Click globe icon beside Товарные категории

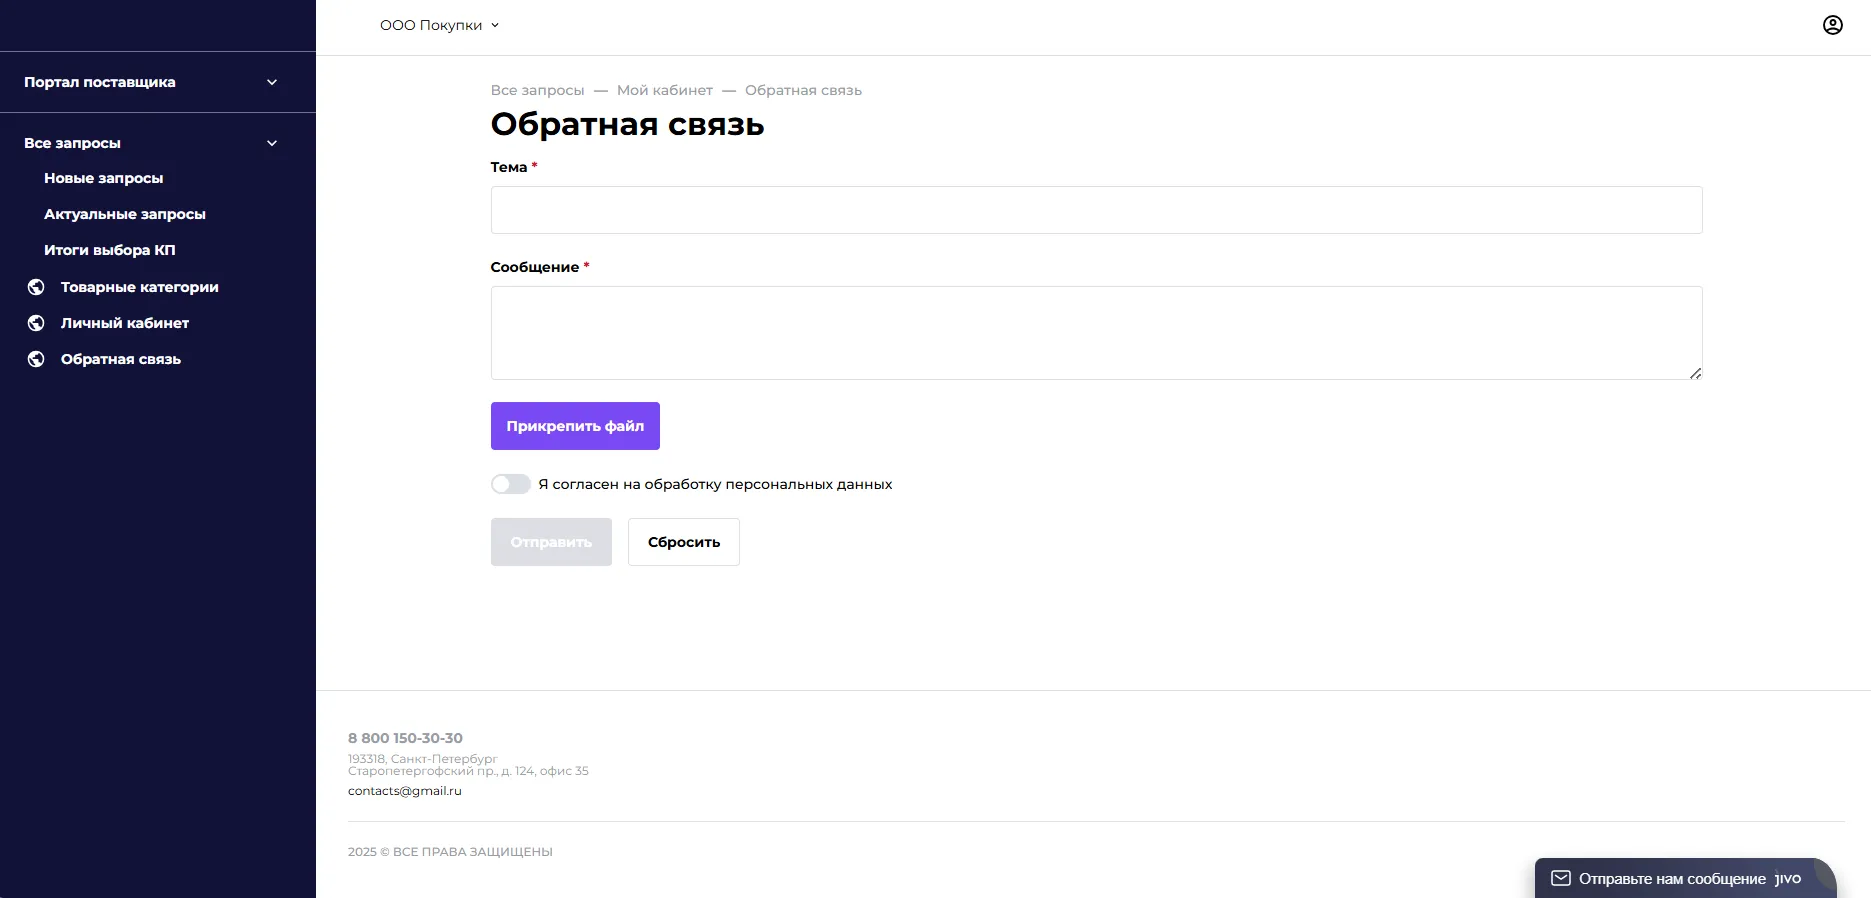click(36, 287)
